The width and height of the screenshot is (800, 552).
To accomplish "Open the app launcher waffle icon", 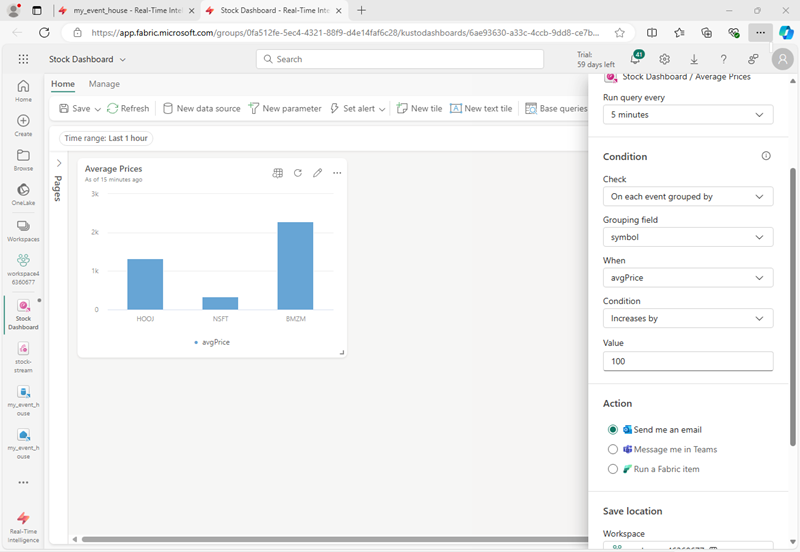I will pos(23,59).
